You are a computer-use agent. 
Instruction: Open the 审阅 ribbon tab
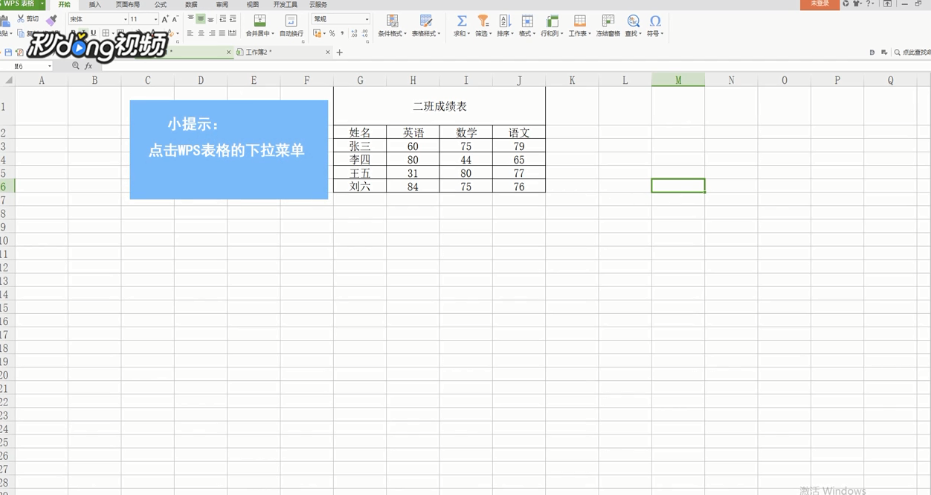tap(222, 4)
